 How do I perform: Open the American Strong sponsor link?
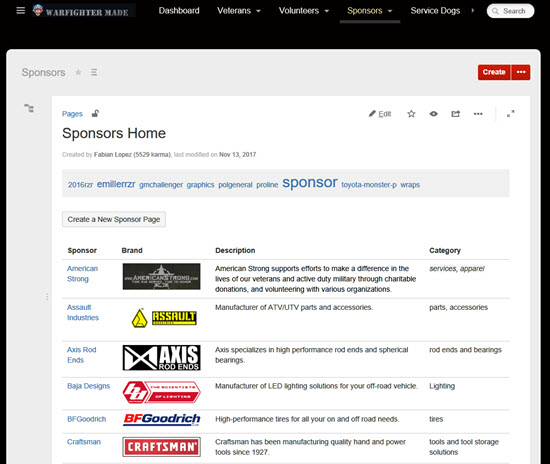(x=82, y=274)
